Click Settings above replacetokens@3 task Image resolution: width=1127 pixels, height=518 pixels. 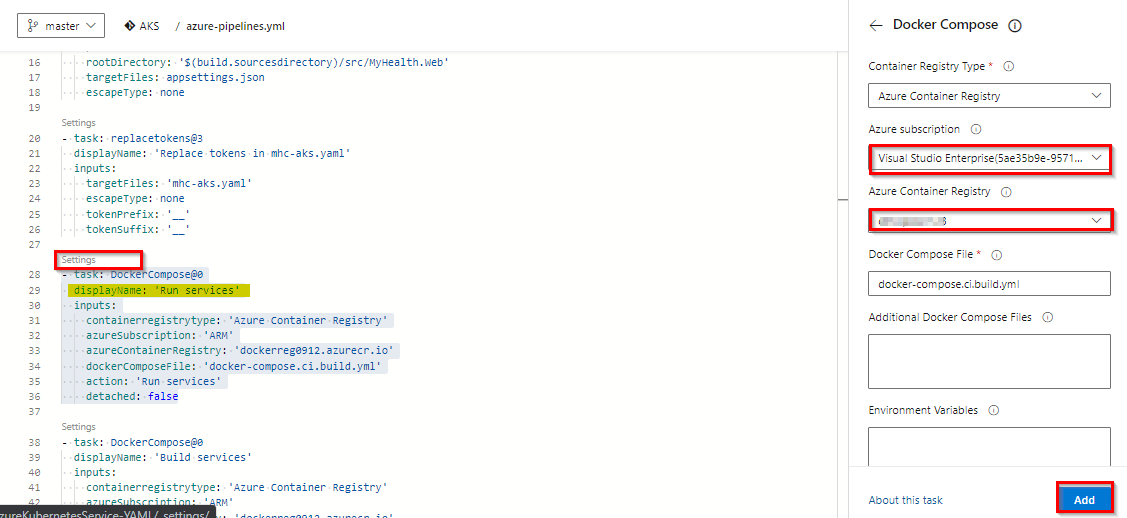point(78,124)
